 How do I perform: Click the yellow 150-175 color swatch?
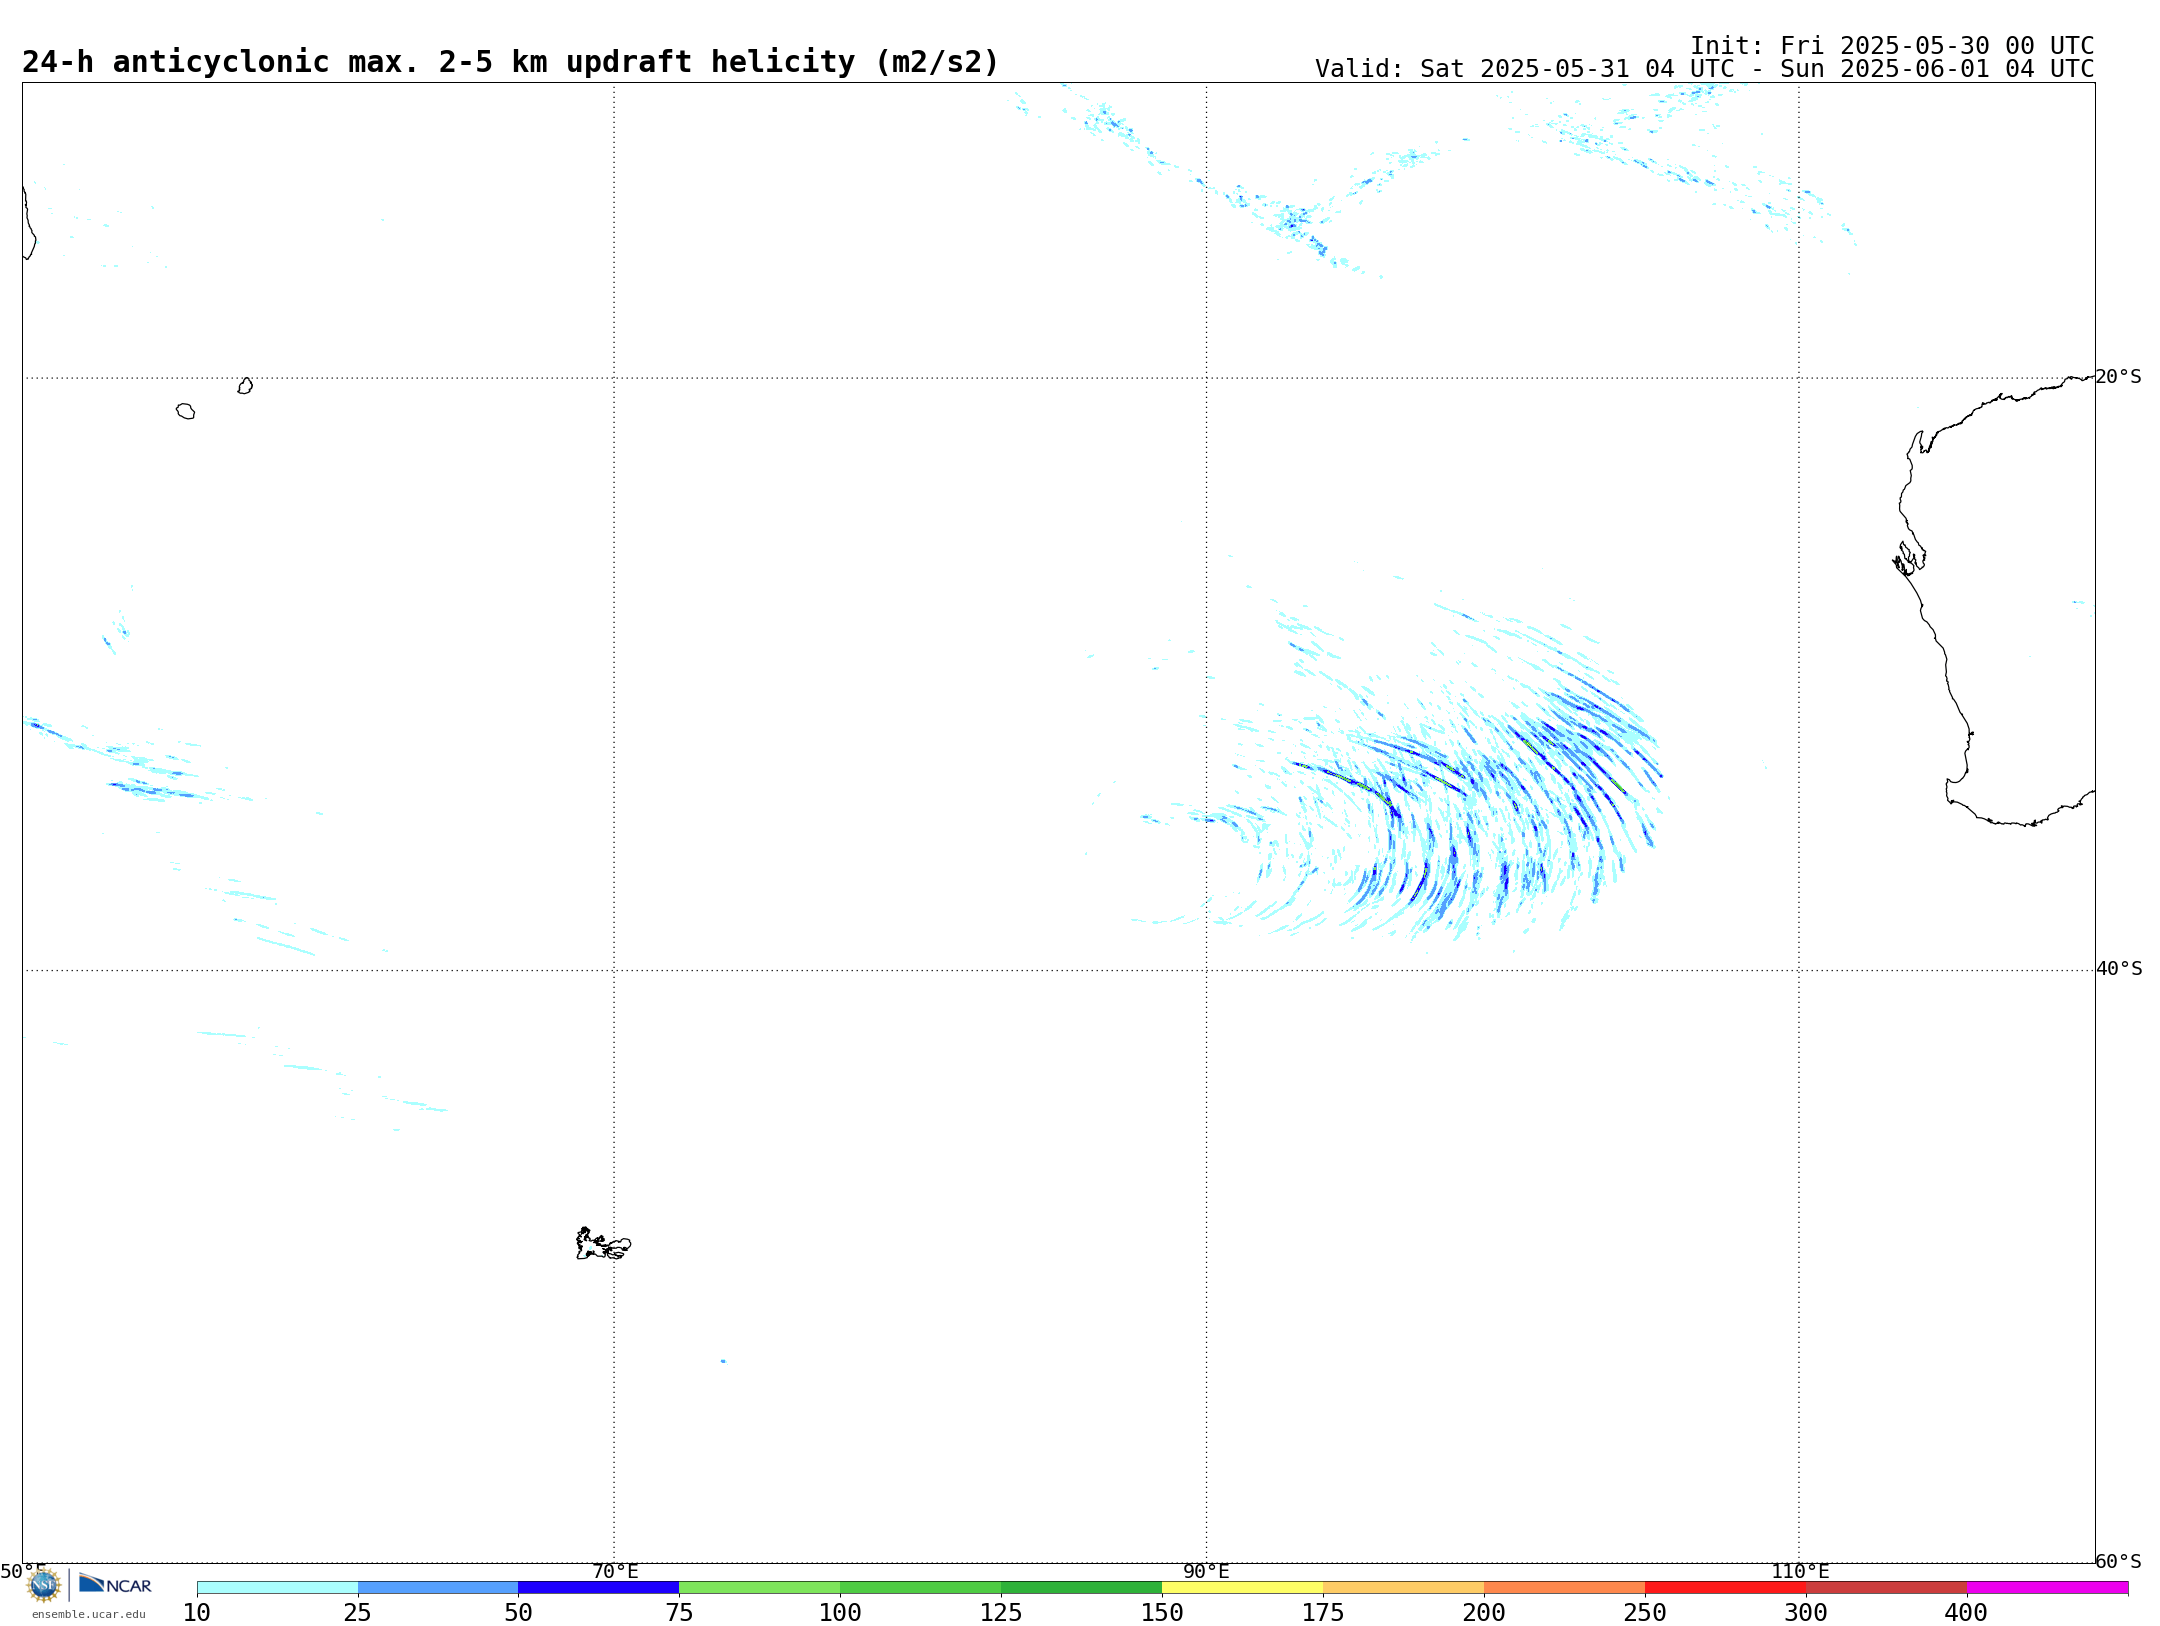pos(1242,1588)
